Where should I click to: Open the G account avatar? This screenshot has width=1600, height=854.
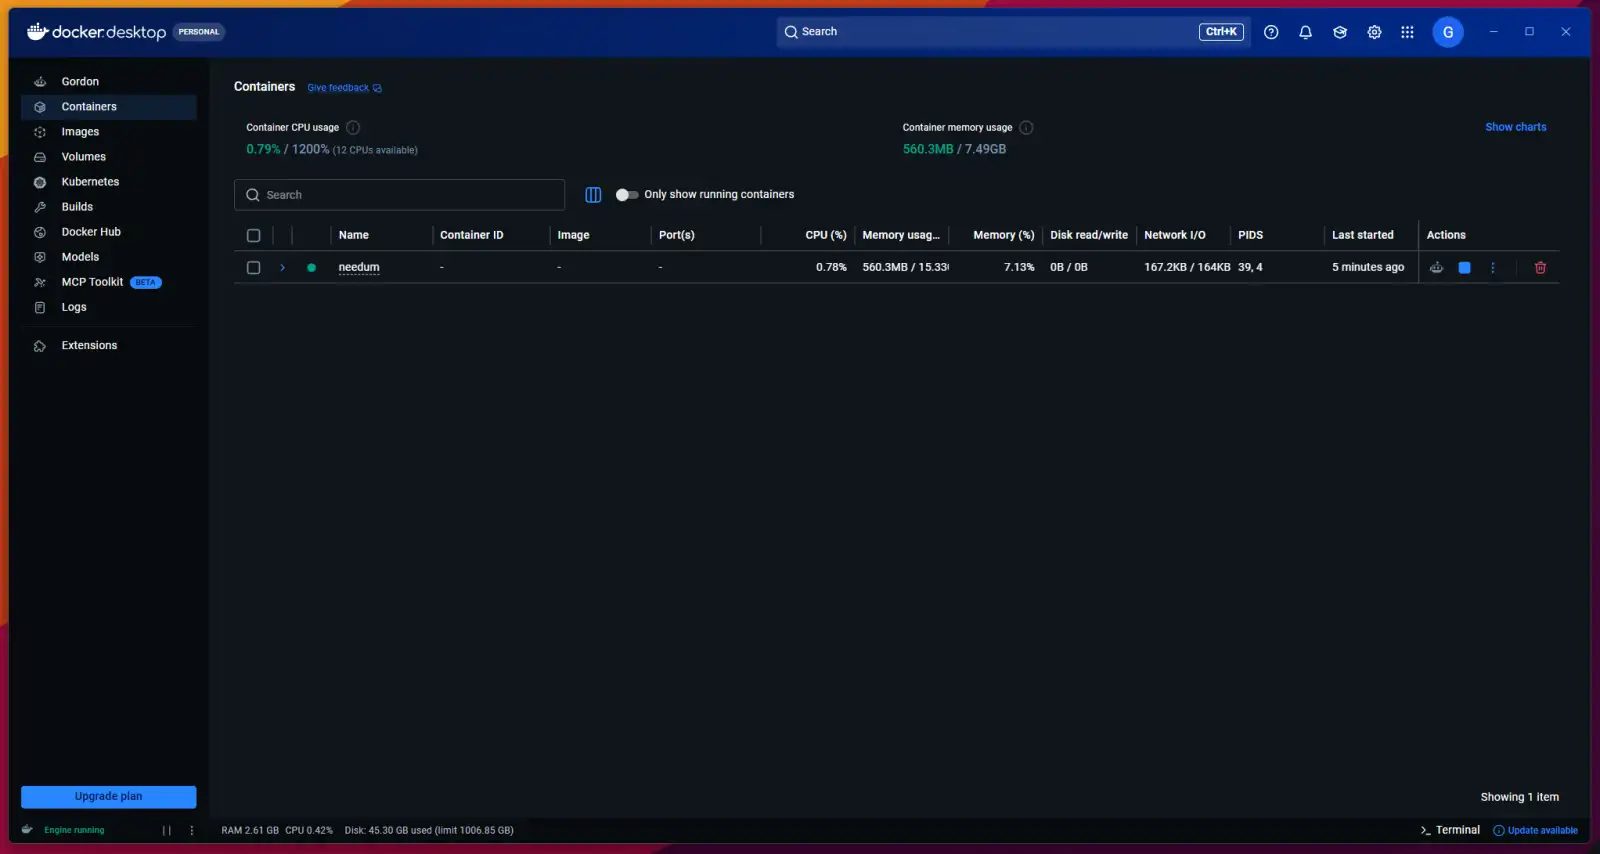click(x=1447, y=32)
